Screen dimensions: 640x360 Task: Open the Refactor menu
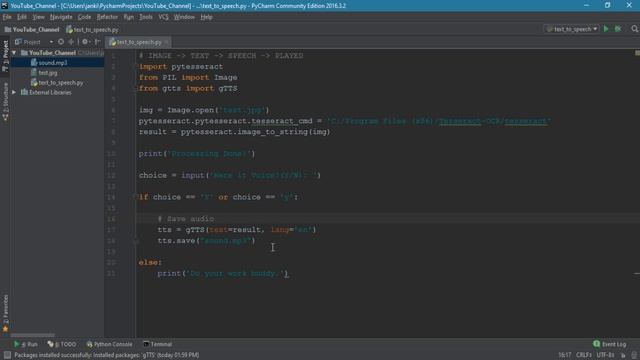pyautogui.click(x=107, y=17)
